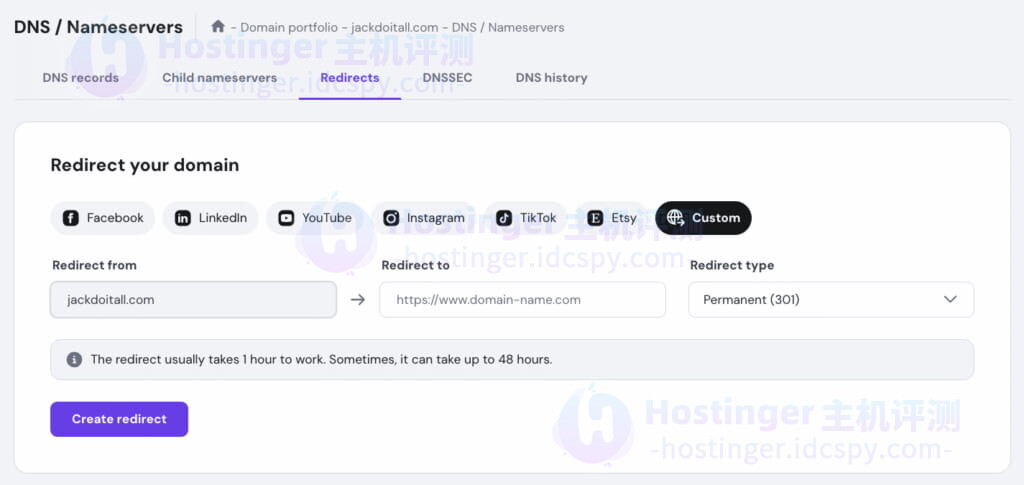Click the info icon in redirect notice
This screenshot has height=485, width=1024.
(x=74, y=360)
